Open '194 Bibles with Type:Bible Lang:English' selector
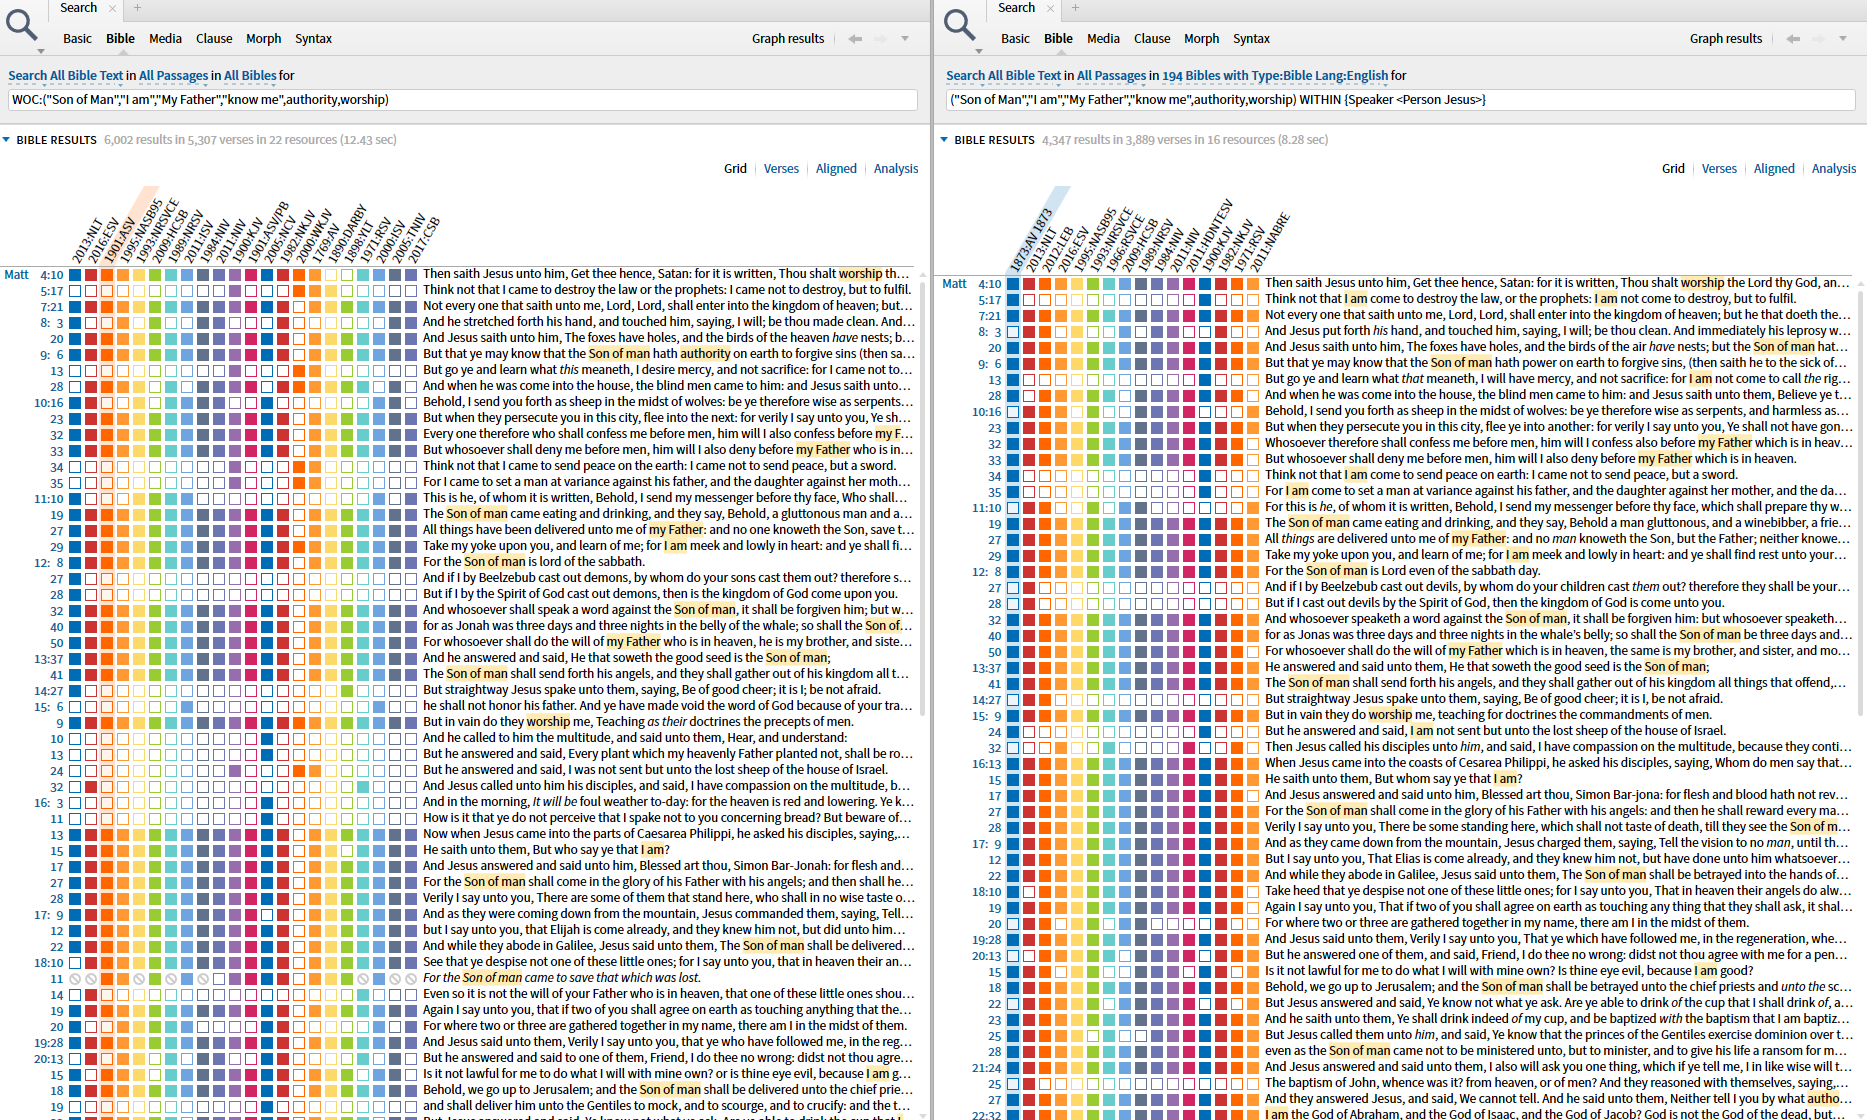1867x1120 pixels. [x=1275, y=76]
